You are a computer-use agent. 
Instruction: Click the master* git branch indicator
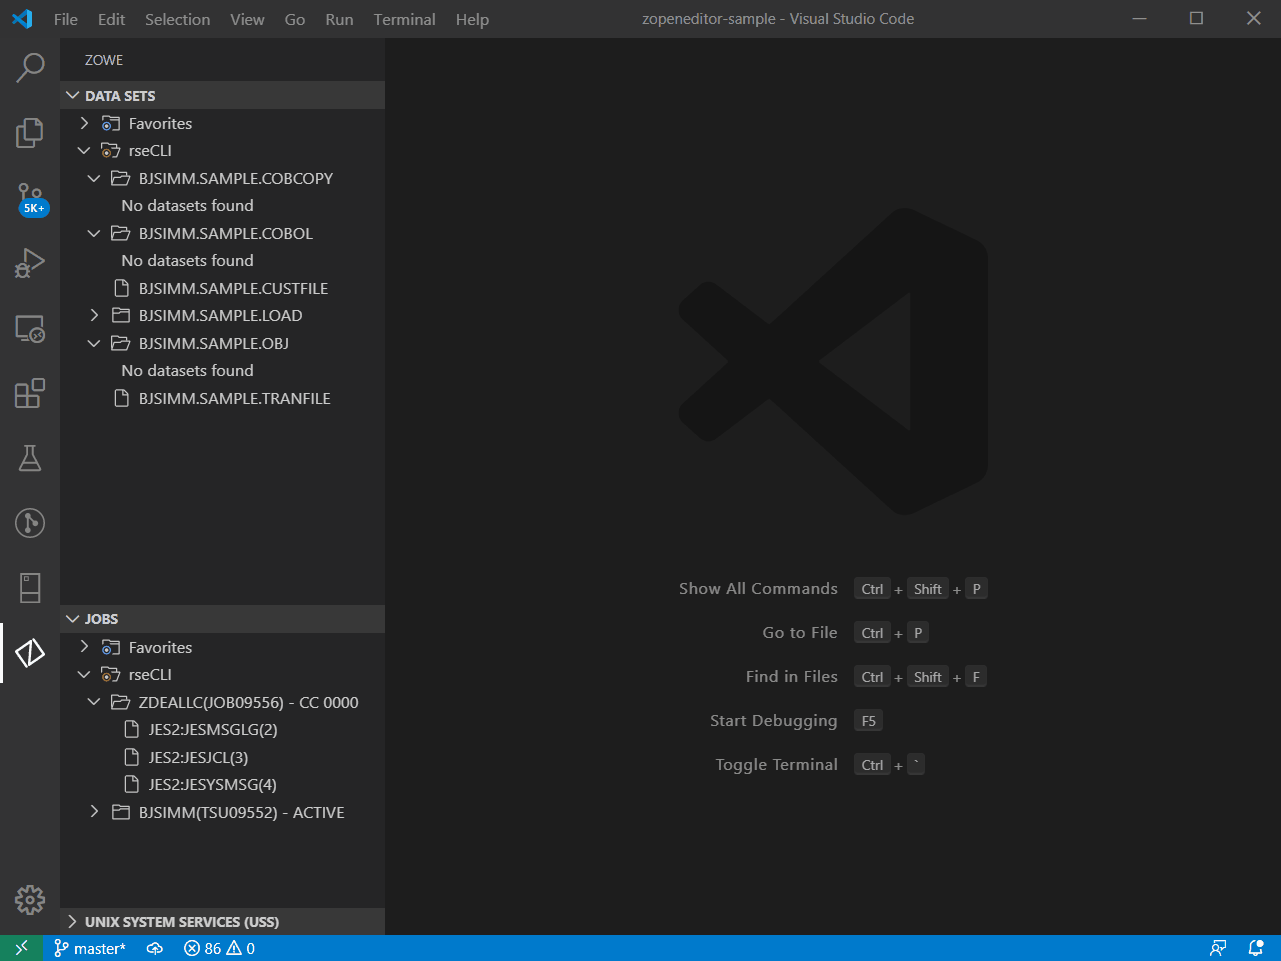pyautogui.click(x=90, y=948)
